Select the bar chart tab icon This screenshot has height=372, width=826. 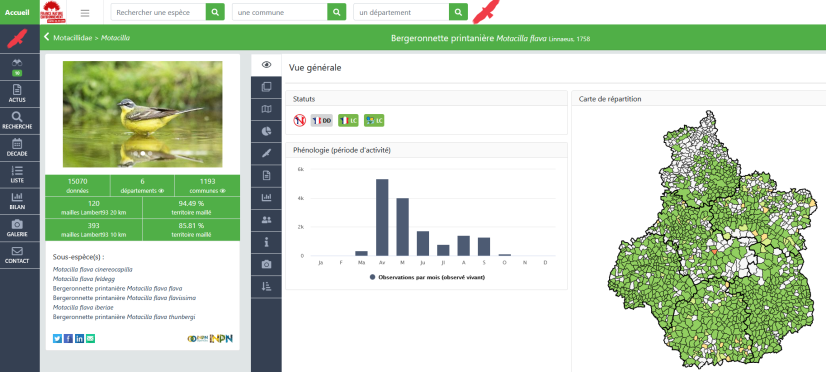[267, 198]
